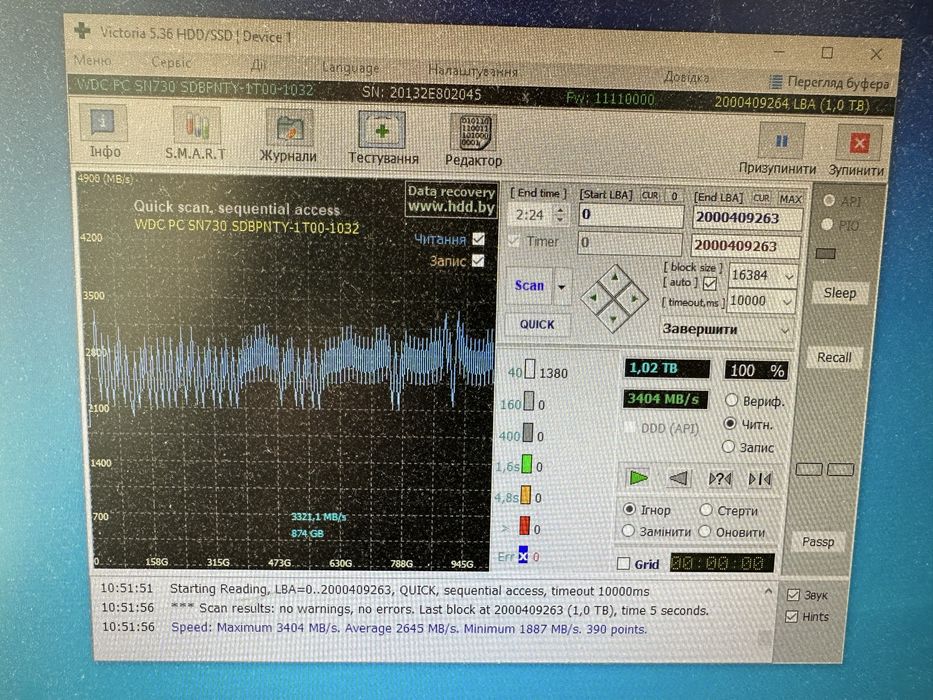Image resolution: width=933 pixels, height=700 pixels.
Task: Select the Вериф. verify radio button
Action: 731,400
